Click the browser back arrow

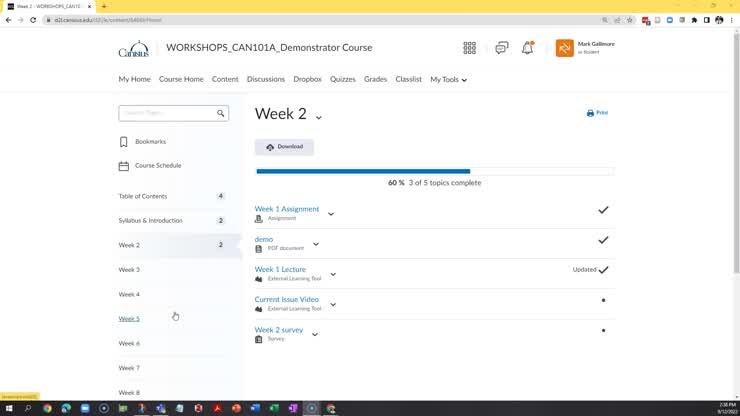[x=8, y=20]
